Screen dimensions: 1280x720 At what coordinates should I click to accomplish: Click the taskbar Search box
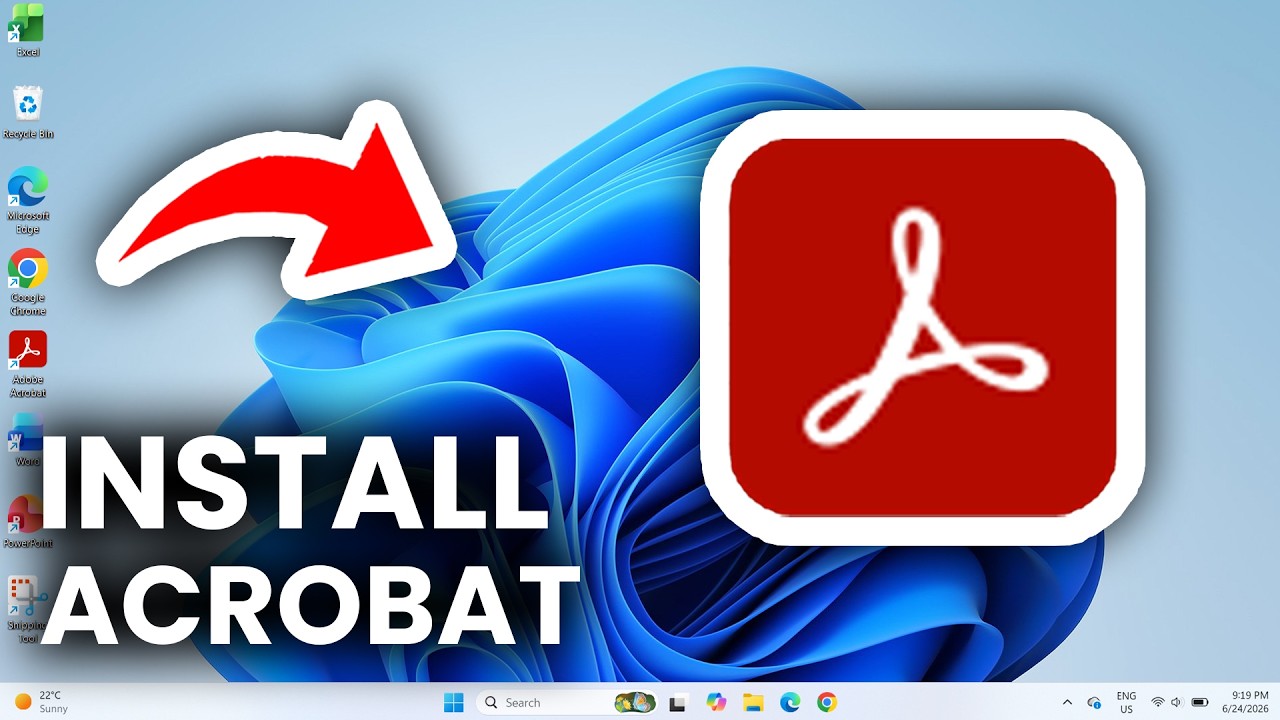tap(567, 702)
